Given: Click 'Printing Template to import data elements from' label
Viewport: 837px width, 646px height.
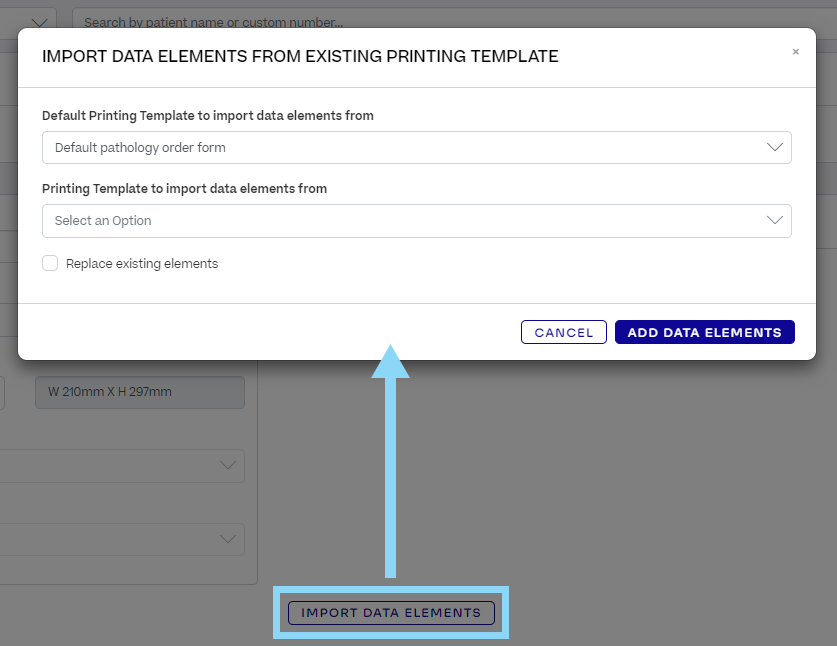Looking at the screenshot, I should tap(185, 188).
